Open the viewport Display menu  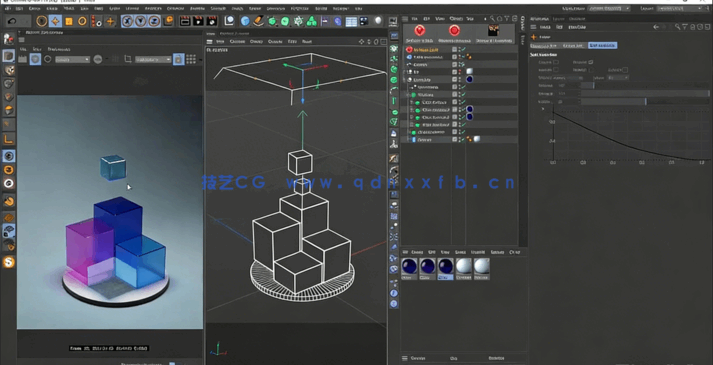pos(256,41)
